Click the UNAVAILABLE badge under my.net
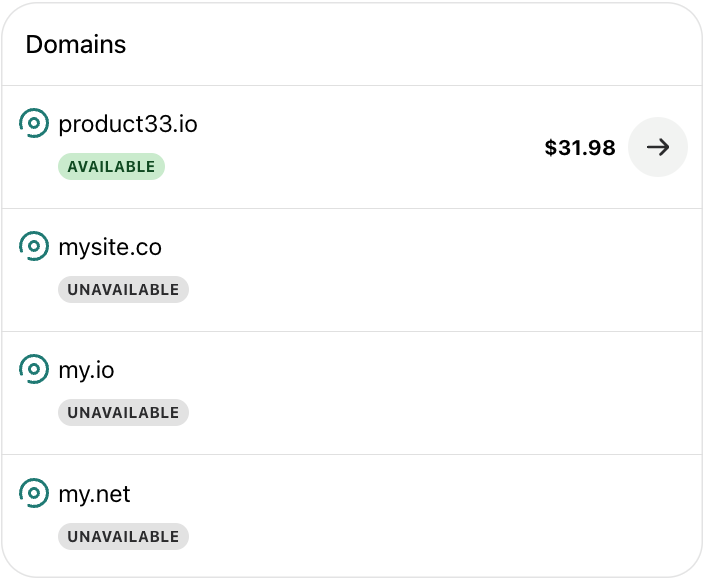 tap(123, 537)
